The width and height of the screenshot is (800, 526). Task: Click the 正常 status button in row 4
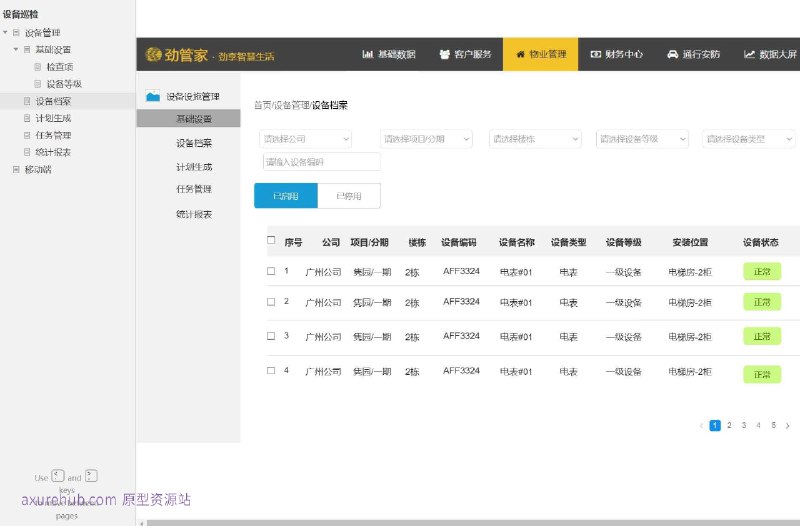762,374
